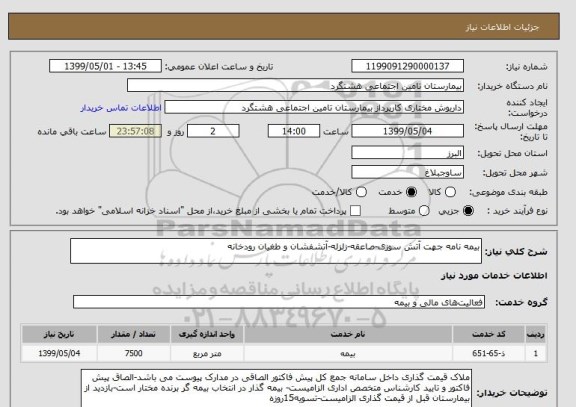Click the طبقه بندی موضوعی label

508,192
